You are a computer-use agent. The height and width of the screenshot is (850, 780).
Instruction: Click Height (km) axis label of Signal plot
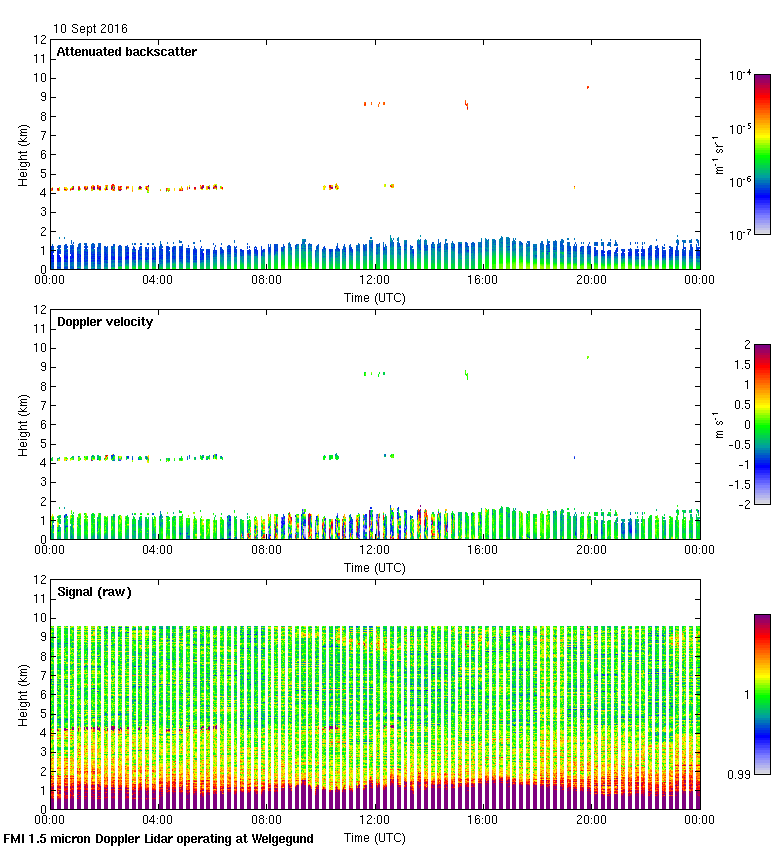tap(23, 694)
